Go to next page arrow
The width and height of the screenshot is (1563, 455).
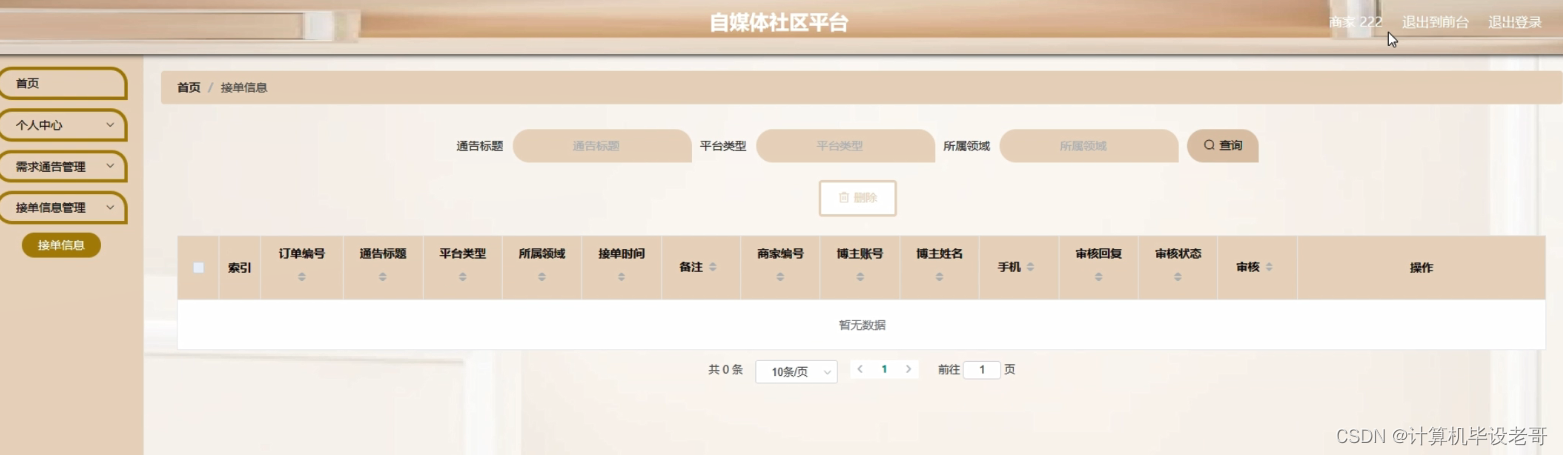[908, 369]
